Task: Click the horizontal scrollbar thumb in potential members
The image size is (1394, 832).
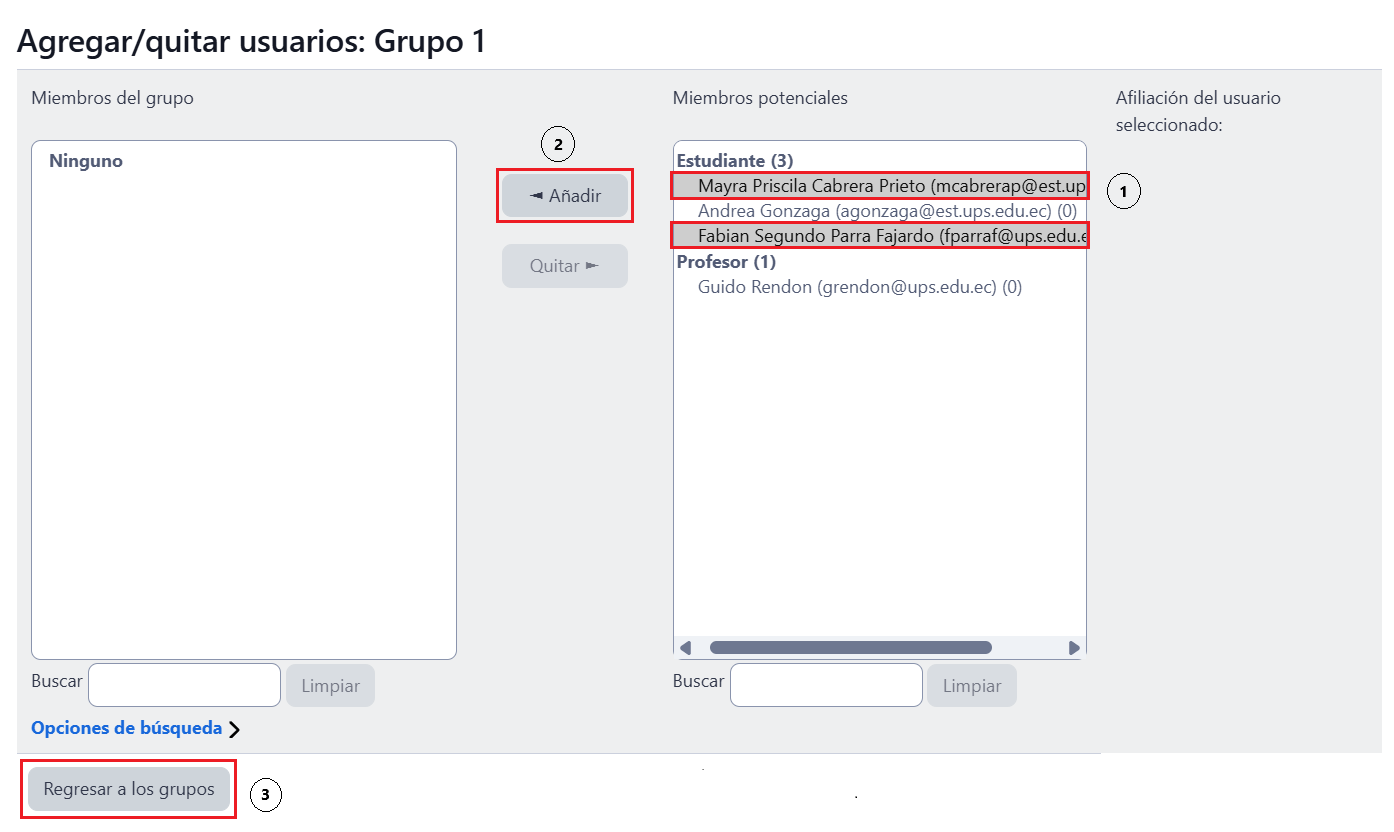Action: tap(850, 647)
